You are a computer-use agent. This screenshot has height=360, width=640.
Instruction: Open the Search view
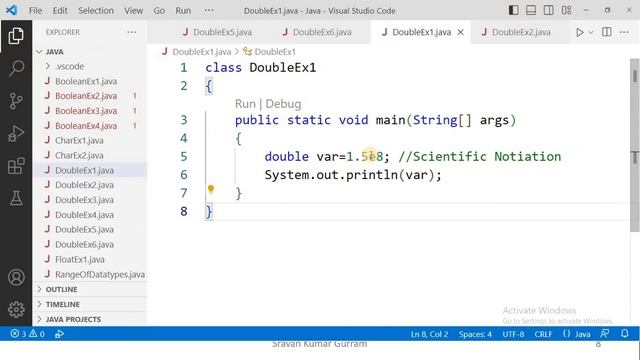click(x=16, y=68)
